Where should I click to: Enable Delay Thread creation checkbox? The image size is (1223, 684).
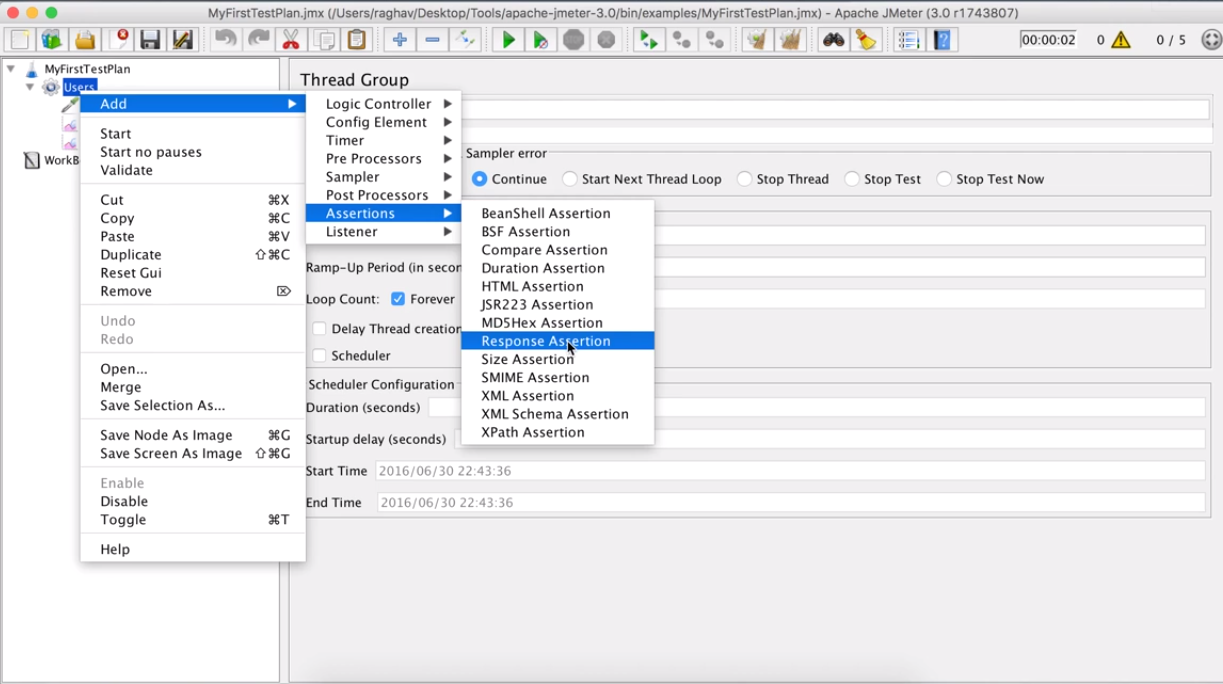click(x=319, y=328)
